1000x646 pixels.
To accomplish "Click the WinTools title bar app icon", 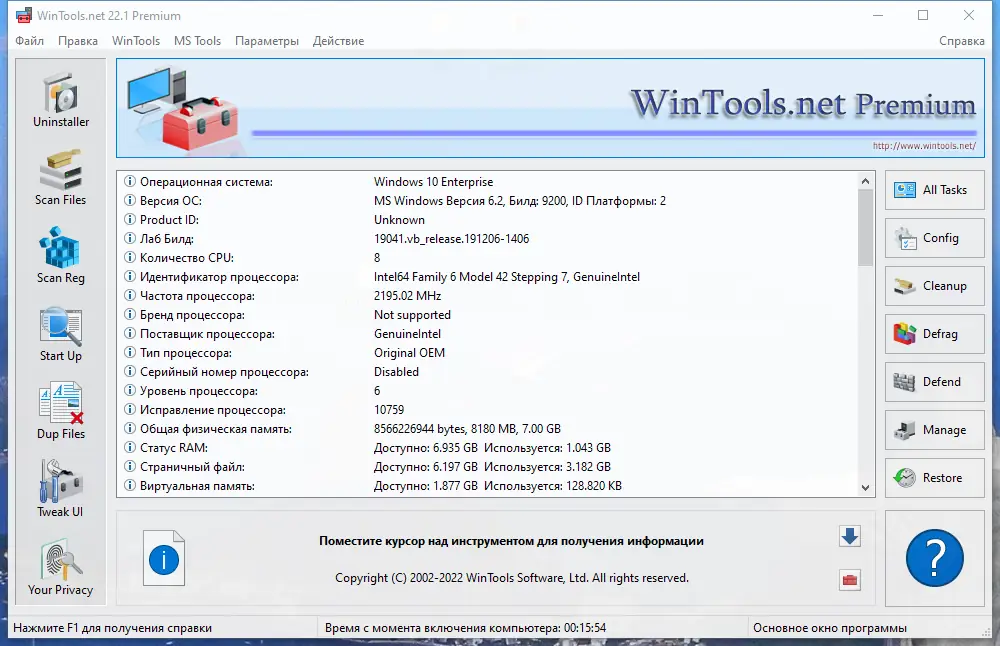I will [24, 15].
